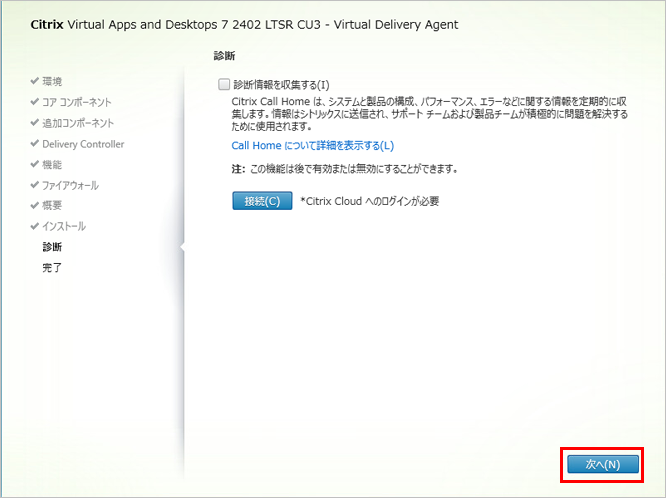The height and width of the screenshot is (498, 666).
Task: Click the sidebar pointer arrow beside 診断
Action: pos(181,247)
